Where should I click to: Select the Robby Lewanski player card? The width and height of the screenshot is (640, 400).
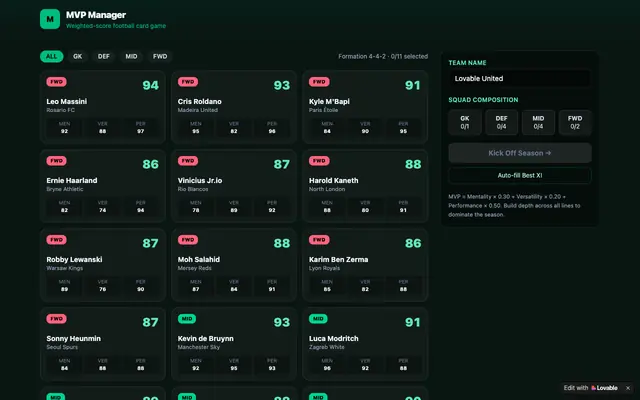point(103,265)
